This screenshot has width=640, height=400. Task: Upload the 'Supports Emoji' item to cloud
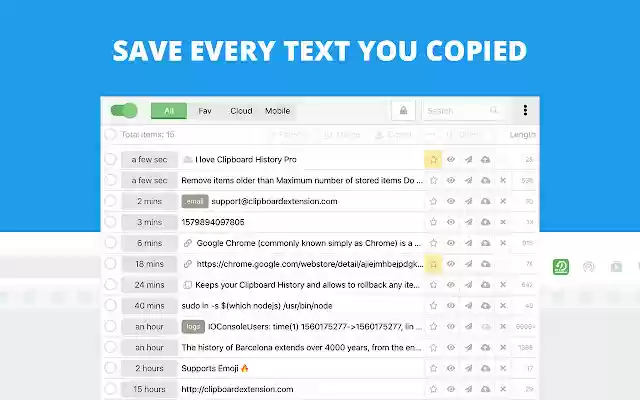[x=485, y=368]
